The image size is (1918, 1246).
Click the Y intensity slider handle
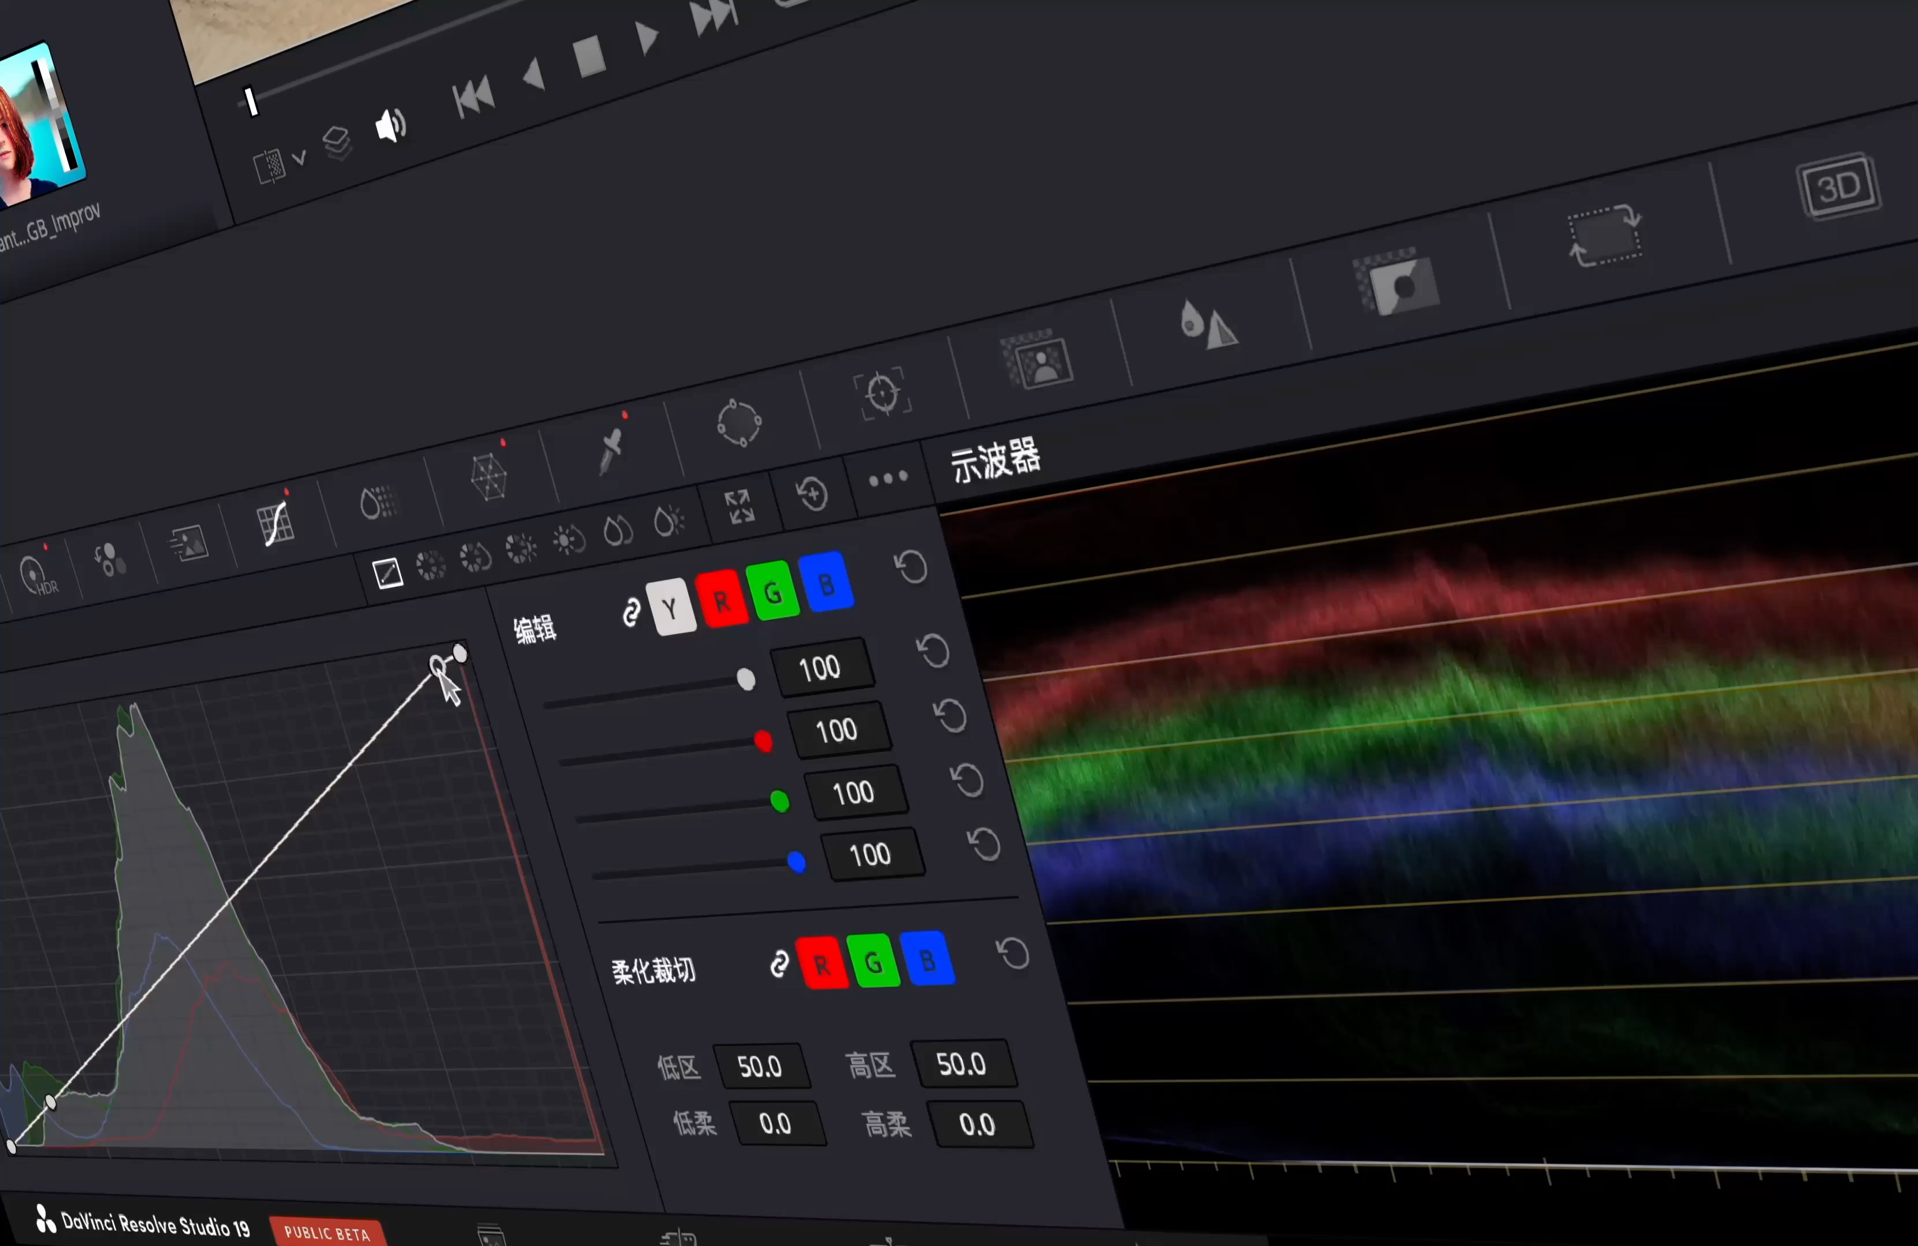(x=745, y=679)
